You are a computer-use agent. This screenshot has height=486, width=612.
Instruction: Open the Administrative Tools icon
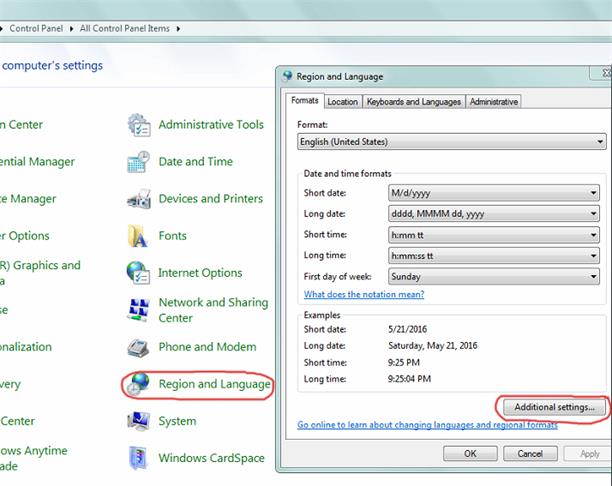(x=139, y=125)
